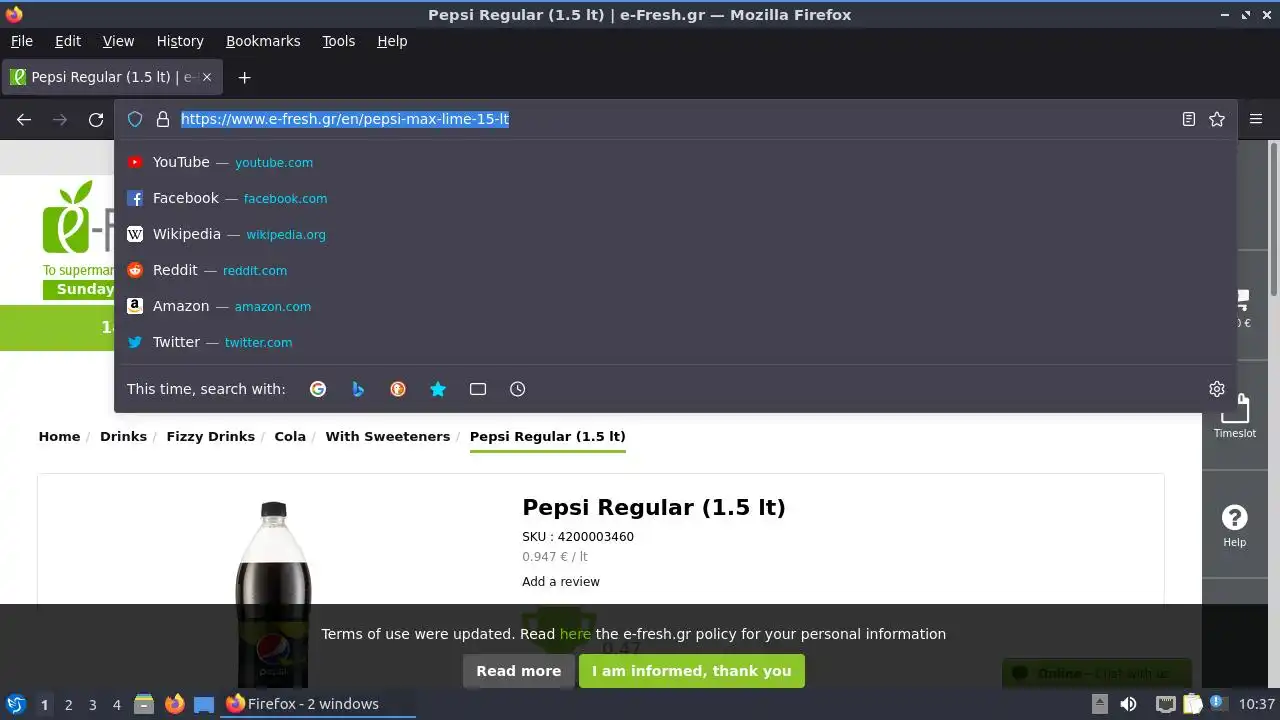Click the 10:37 clock

tap(1257, 704)
